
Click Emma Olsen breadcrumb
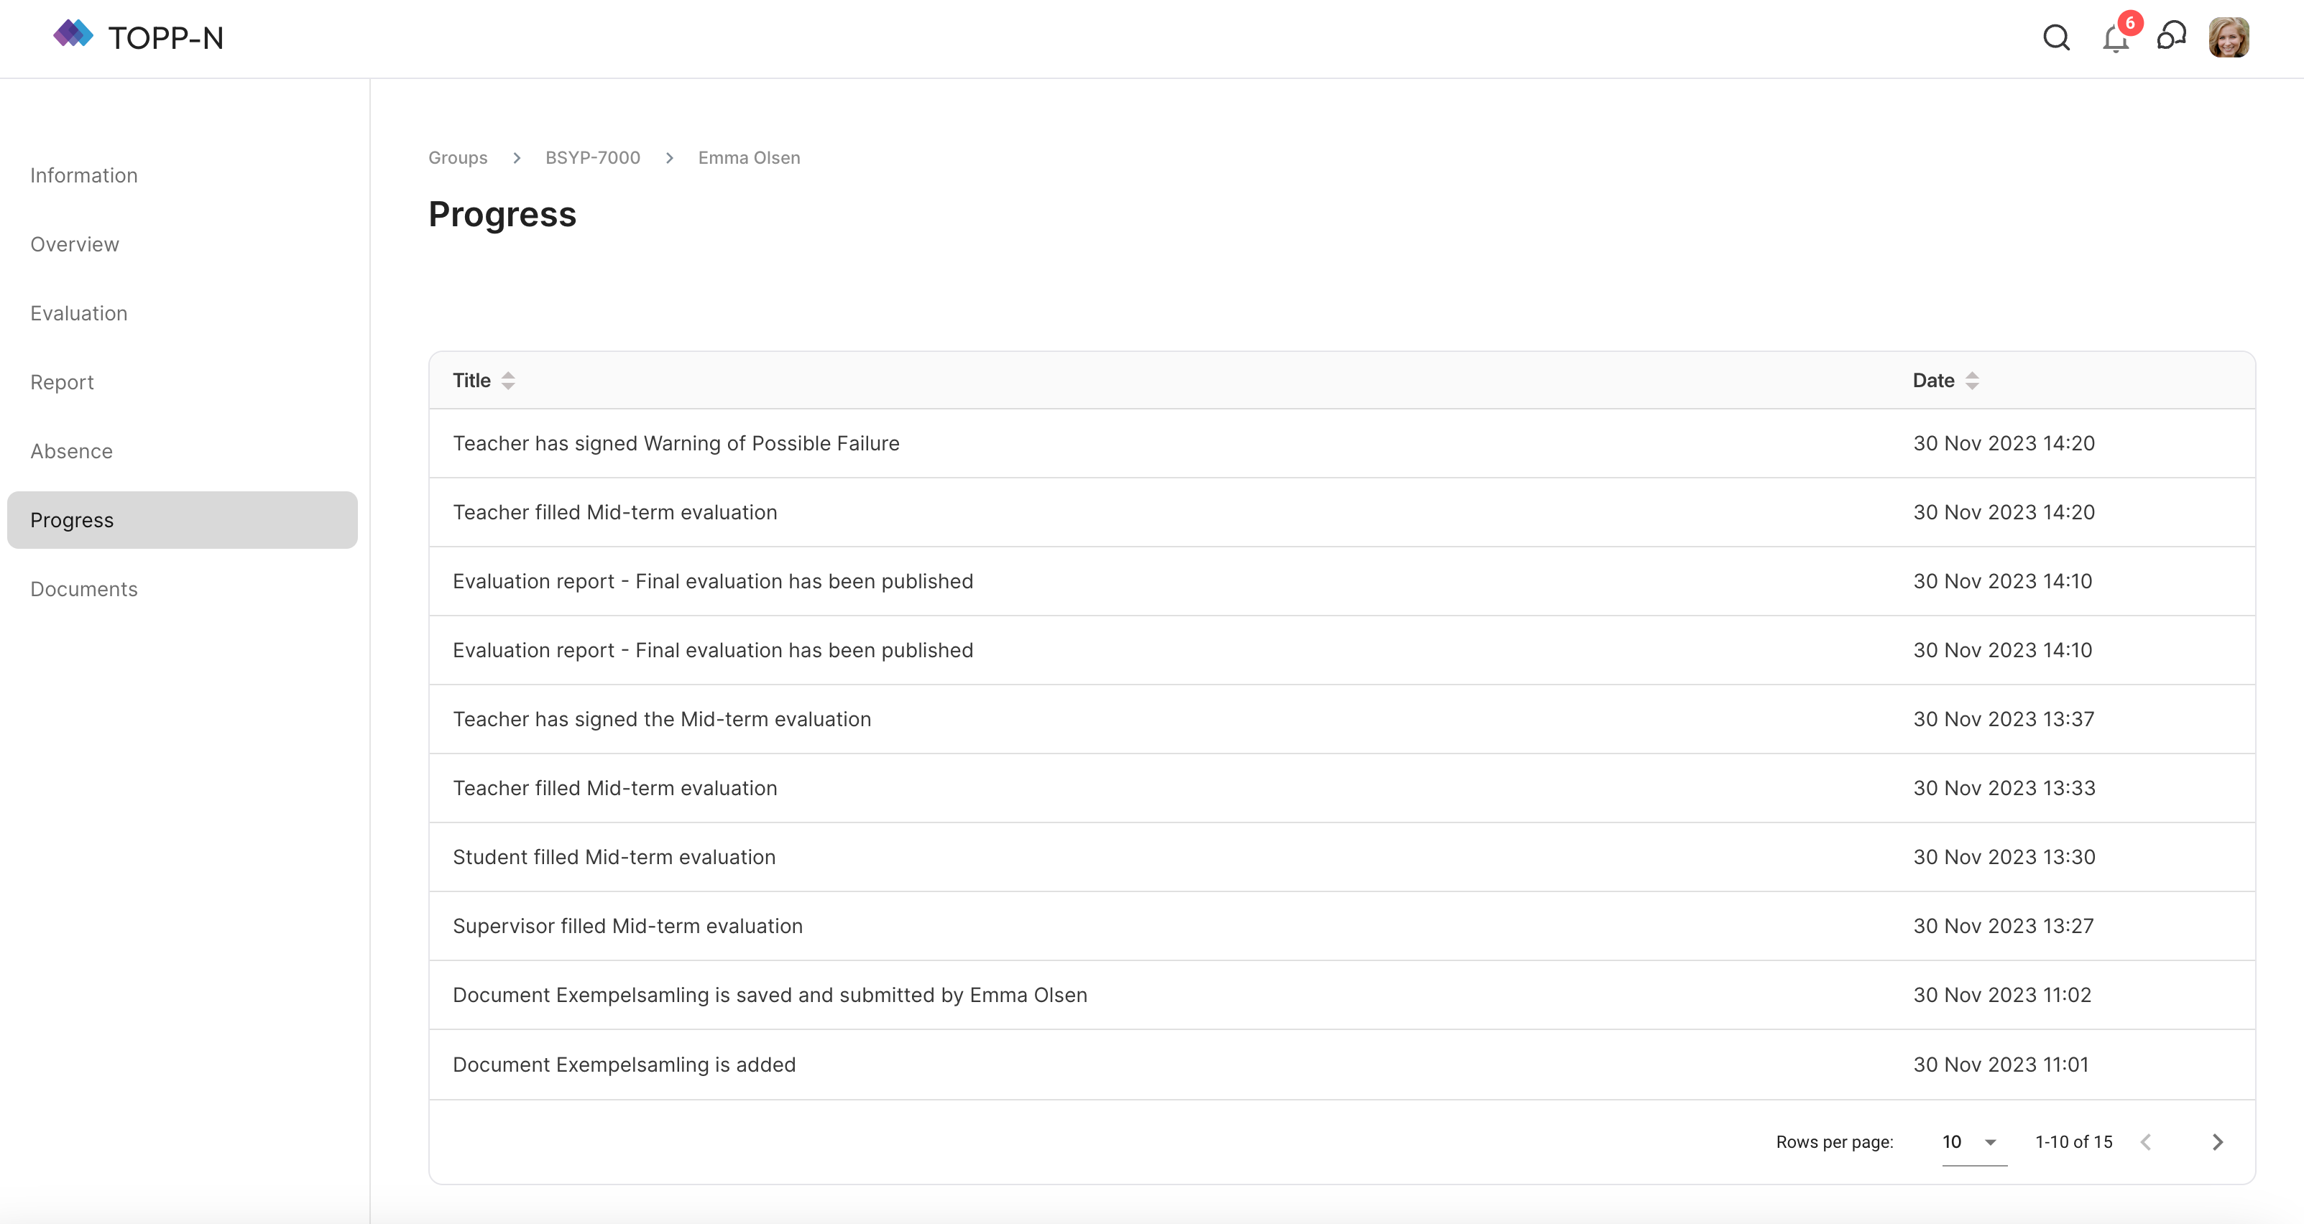[749, 158]
